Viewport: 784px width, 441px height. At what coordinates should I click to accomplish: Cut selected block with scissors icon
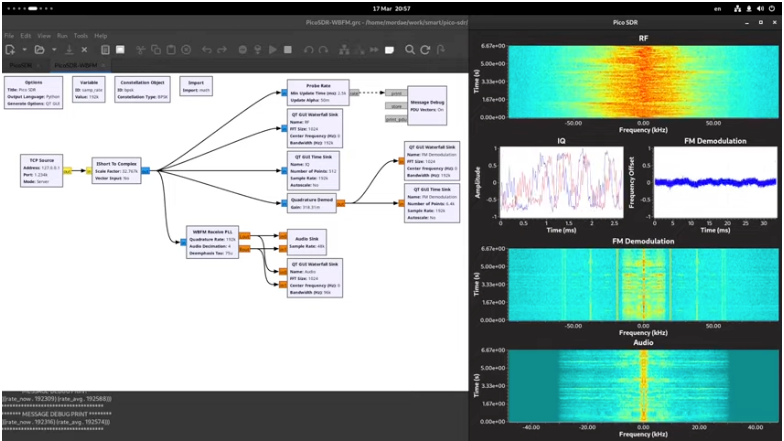click(x=140, y=50)
